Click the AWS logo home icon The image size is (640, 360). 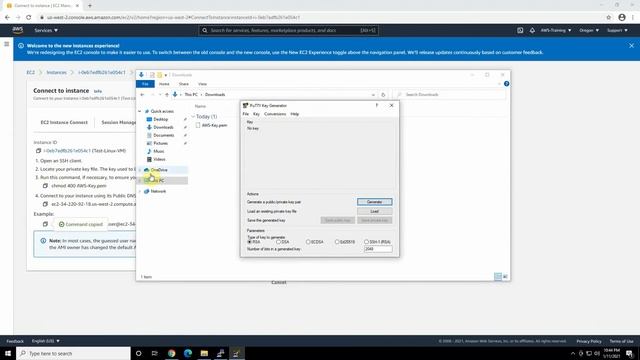pos(18,30)
